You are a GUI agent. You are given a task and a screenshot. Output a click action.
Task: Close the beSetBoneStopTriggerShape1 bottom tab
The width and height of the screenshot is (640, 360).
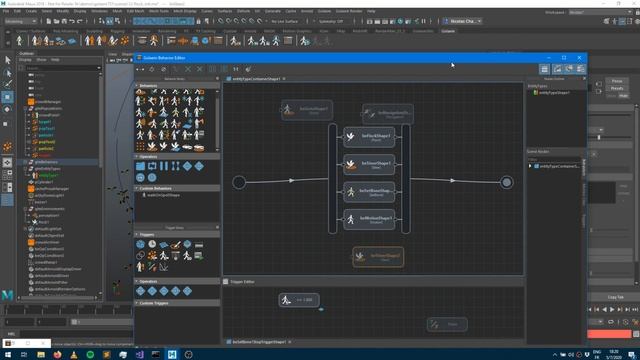[x=289, y=342]
